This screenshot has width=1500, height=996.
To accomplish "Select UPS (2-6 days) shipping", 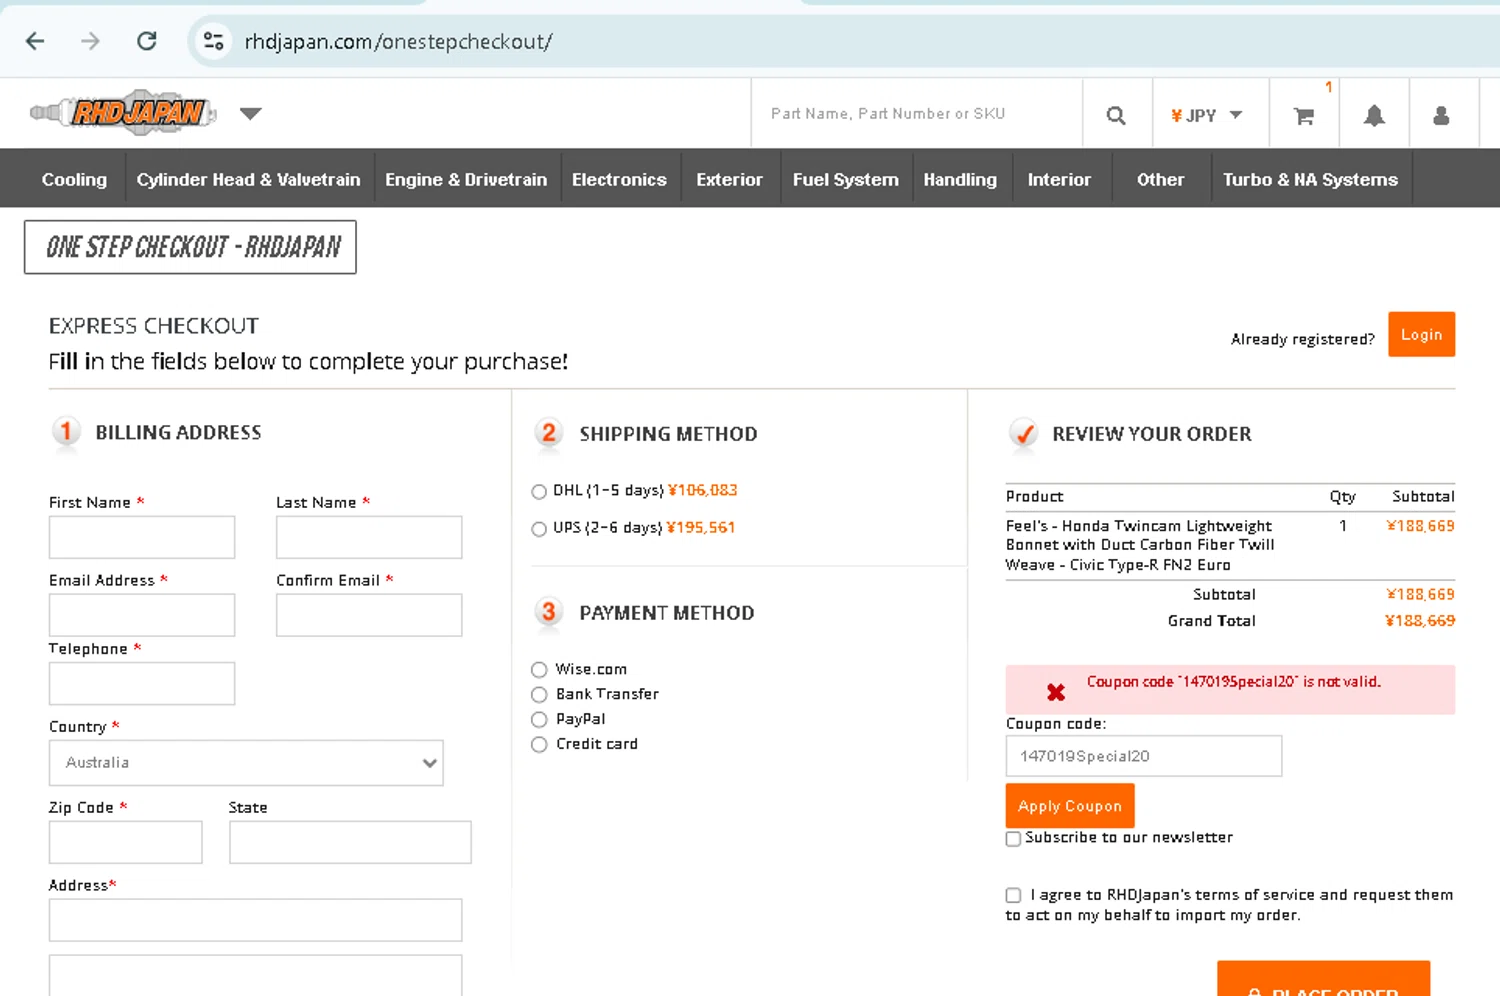I will pyautogui.click(x=539, y=529).
